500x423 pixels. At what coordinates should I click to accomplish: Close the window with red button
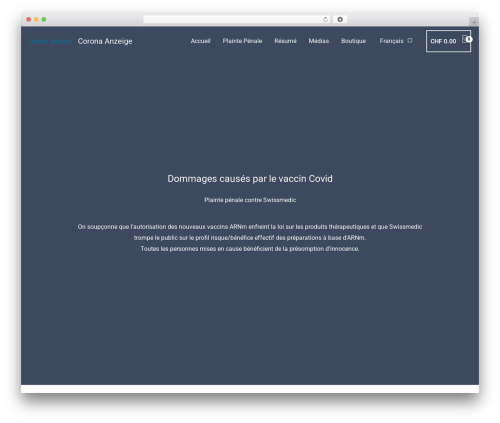(29, 20)
